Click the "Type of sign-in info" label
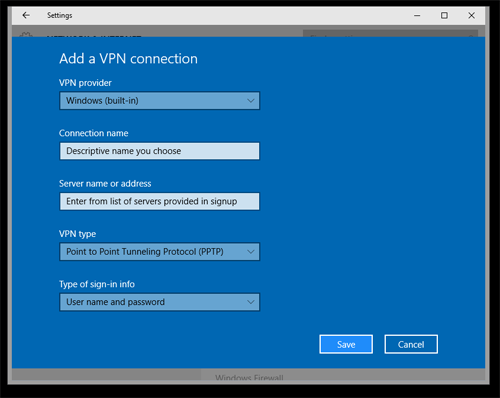The width and height of the screenshot is (500, 398). [x=97, y=284]
